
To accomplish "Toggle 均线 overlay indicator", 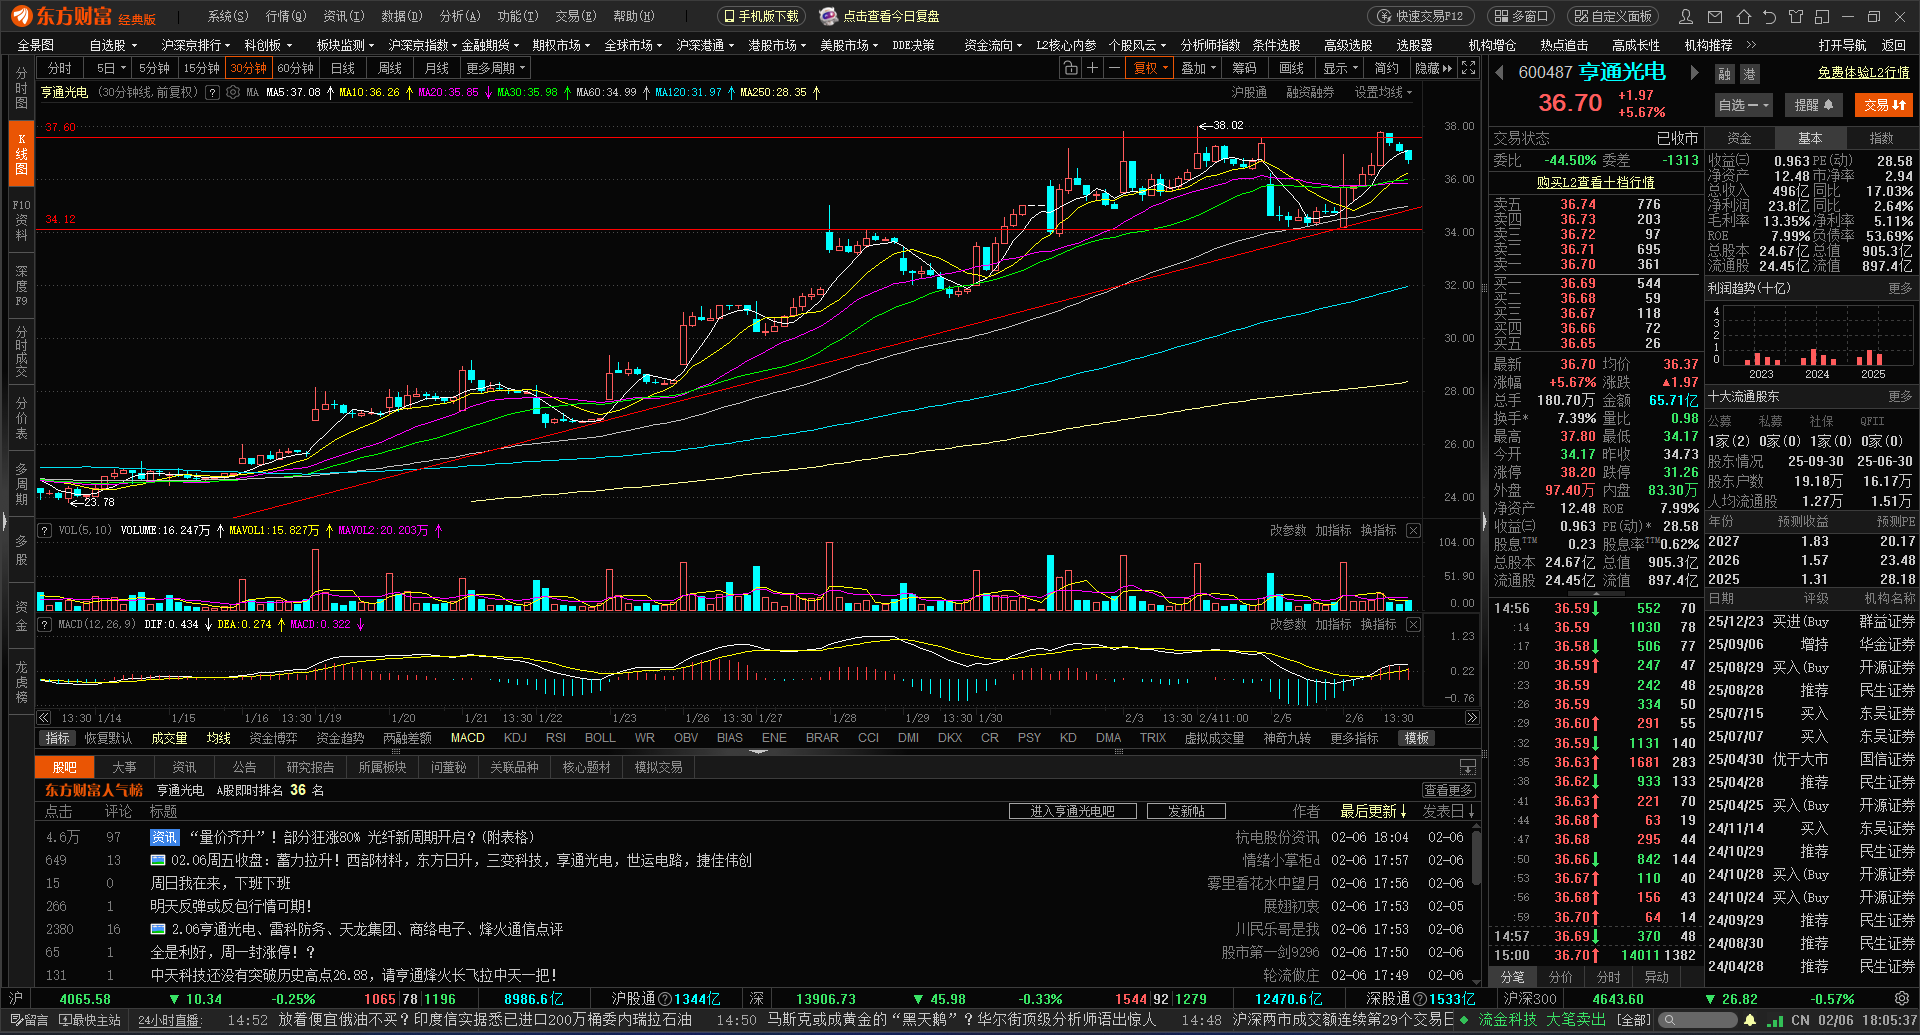I will (218, 738).
